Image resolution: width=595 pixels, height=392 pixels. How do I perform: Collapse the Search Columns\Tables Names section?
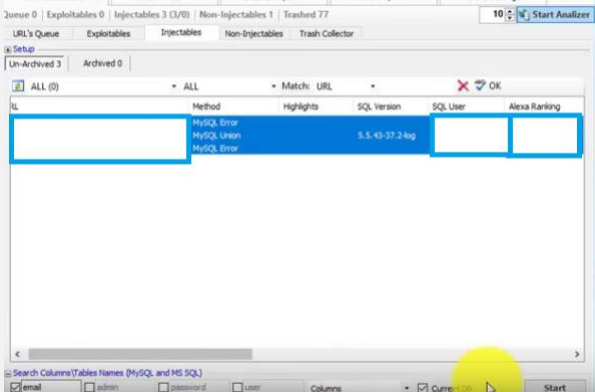(8, 373)
